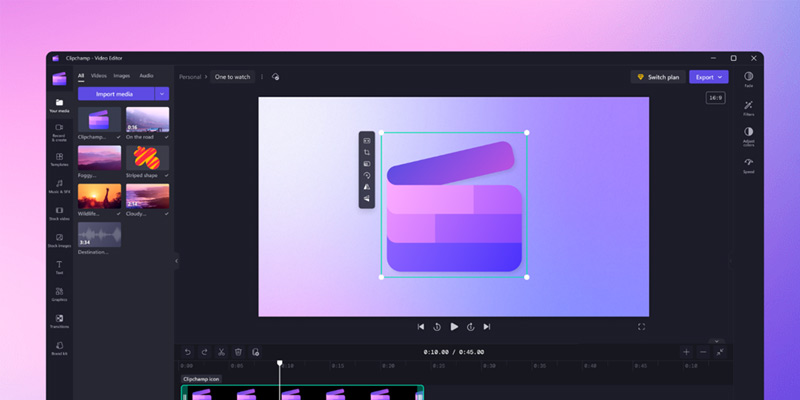Click the cloud sync status icon

(x=276, y=77)
